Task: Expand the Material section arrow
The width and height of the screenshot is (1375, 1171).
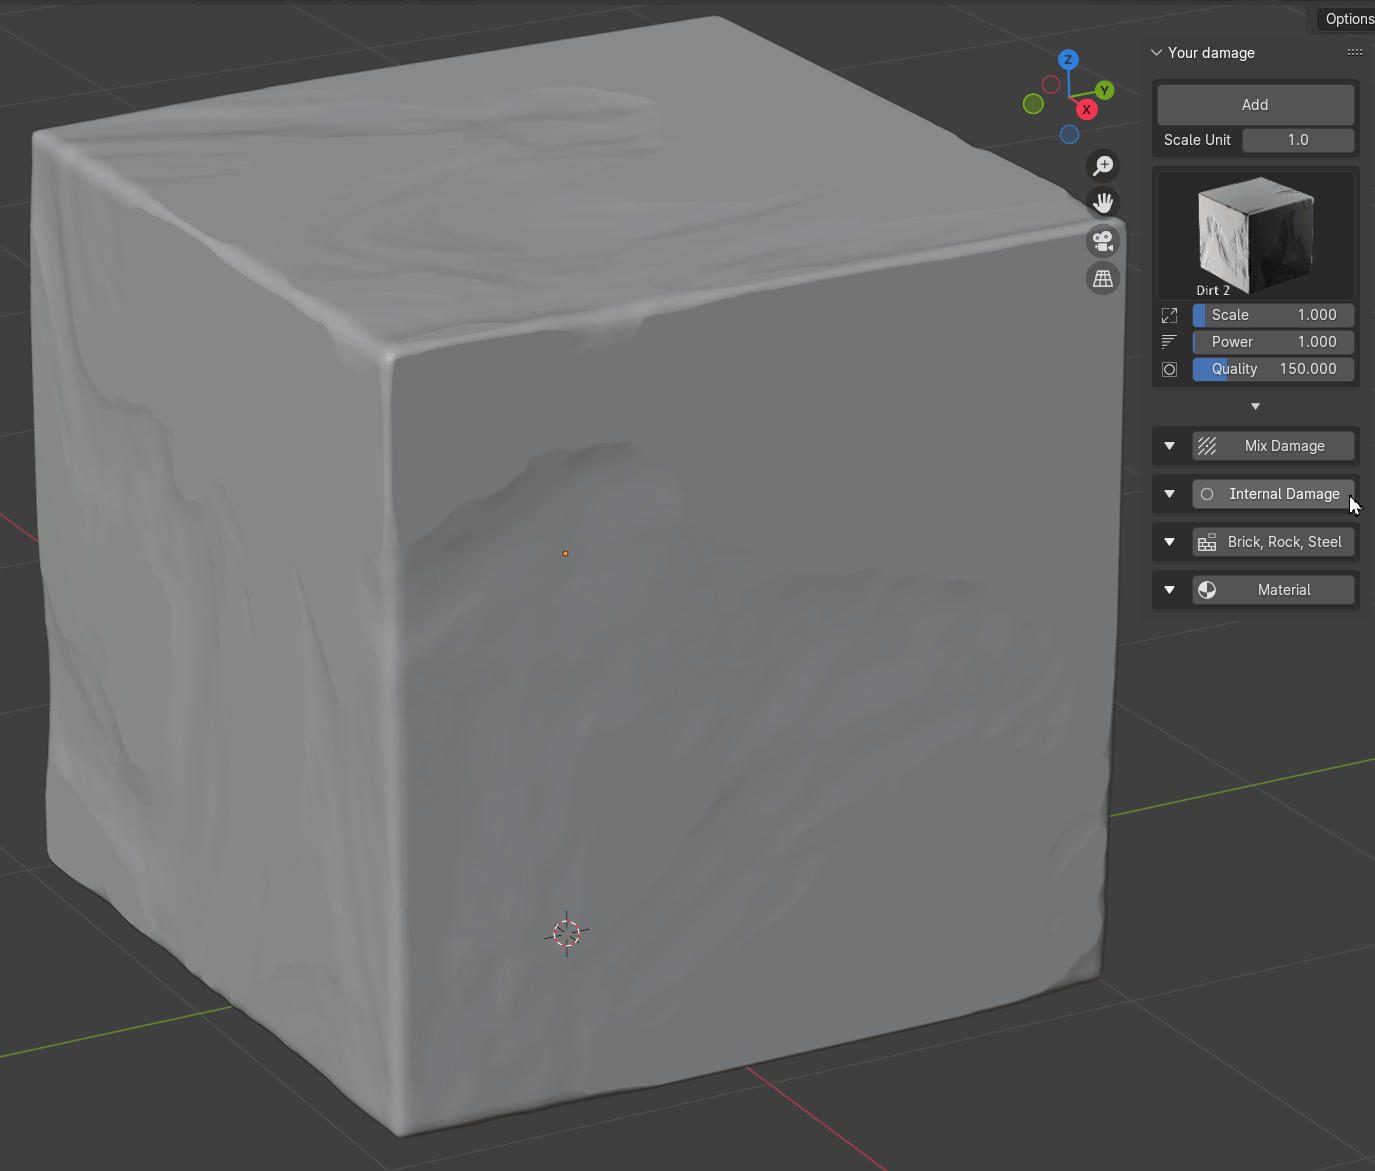Action: pos(1169,590)
